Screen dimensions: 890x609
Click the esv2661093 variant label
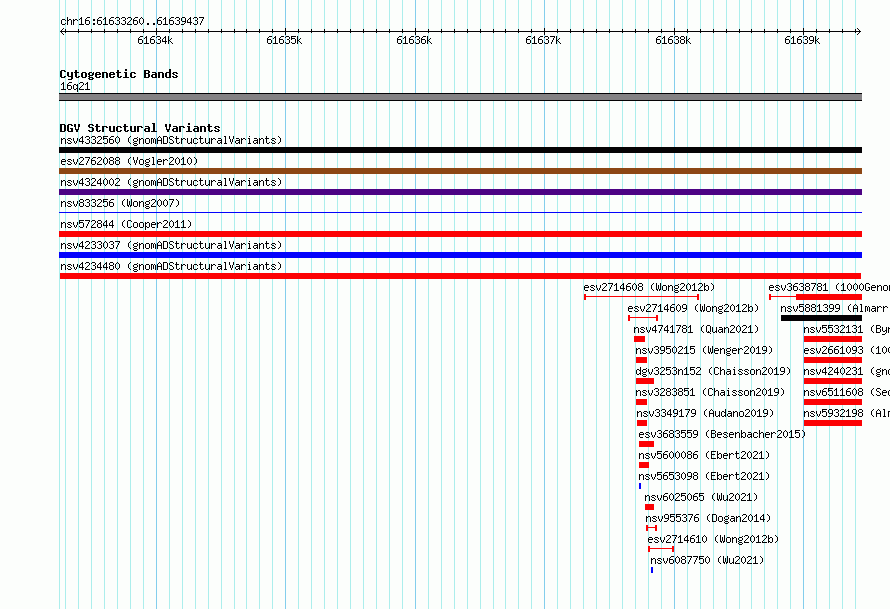tap(846, 350)
